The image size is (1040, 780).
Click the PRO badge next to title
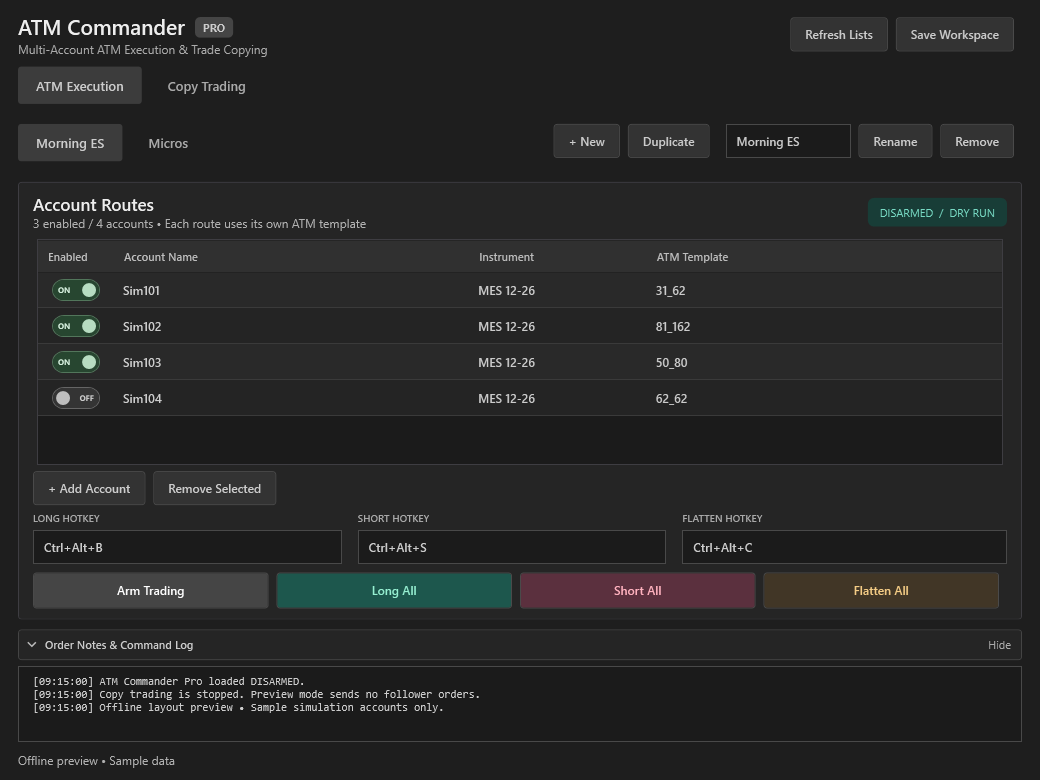point(214,28)
